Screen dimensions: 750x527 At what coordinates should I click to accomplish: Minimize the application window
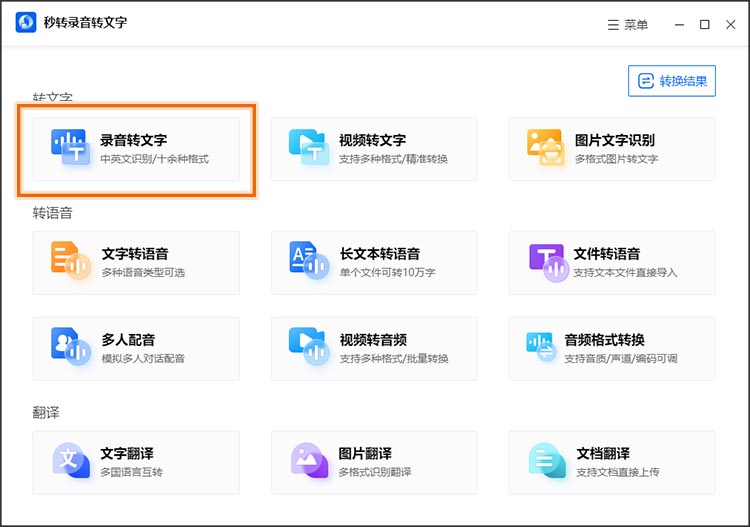679,24
